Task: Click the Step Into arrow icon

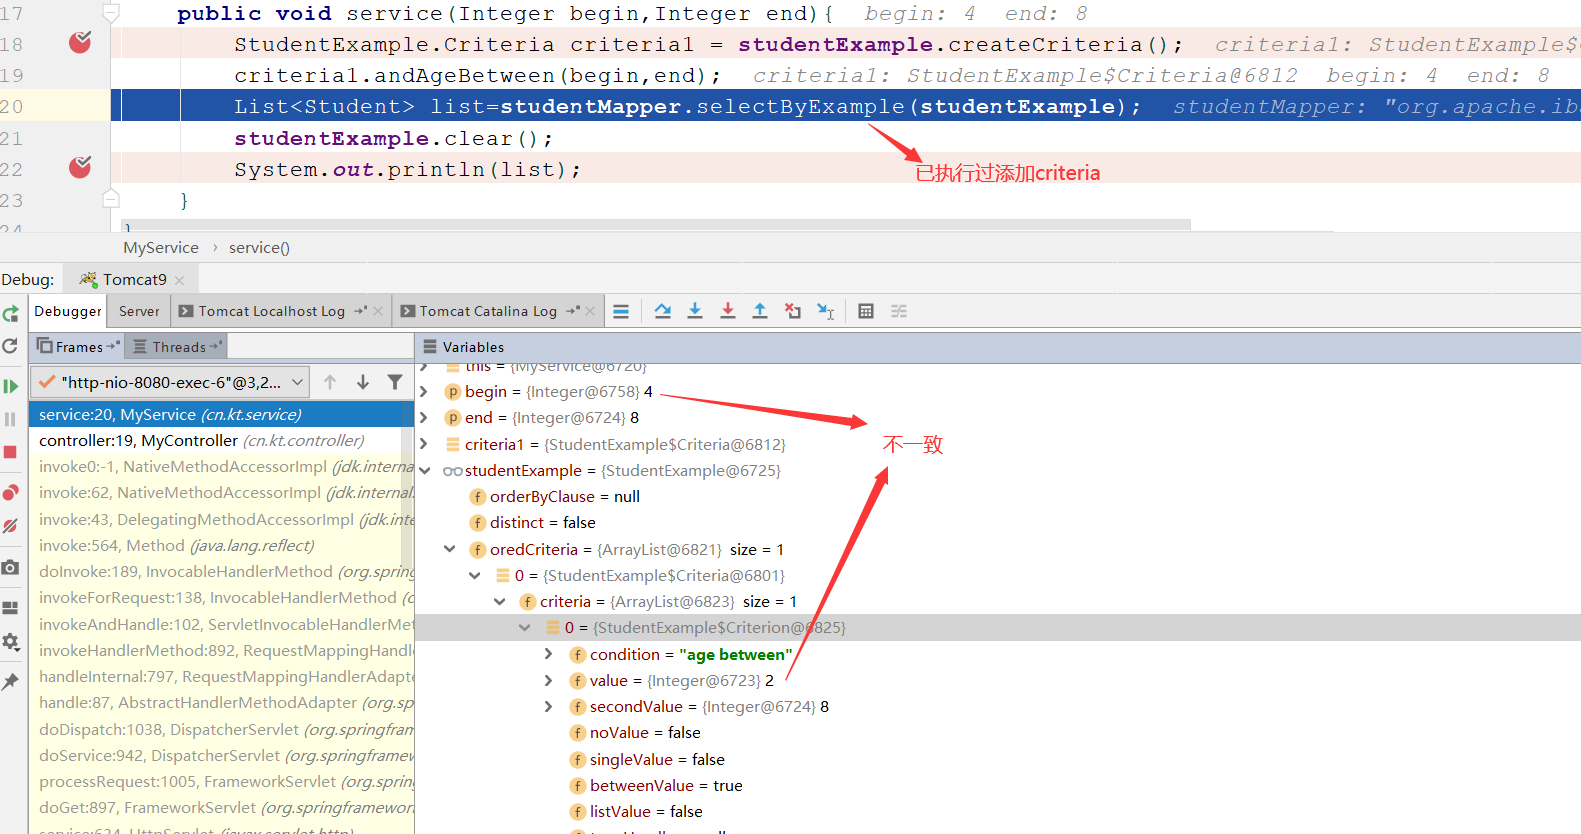Action: pyautogui.click(x=695, y=311)
